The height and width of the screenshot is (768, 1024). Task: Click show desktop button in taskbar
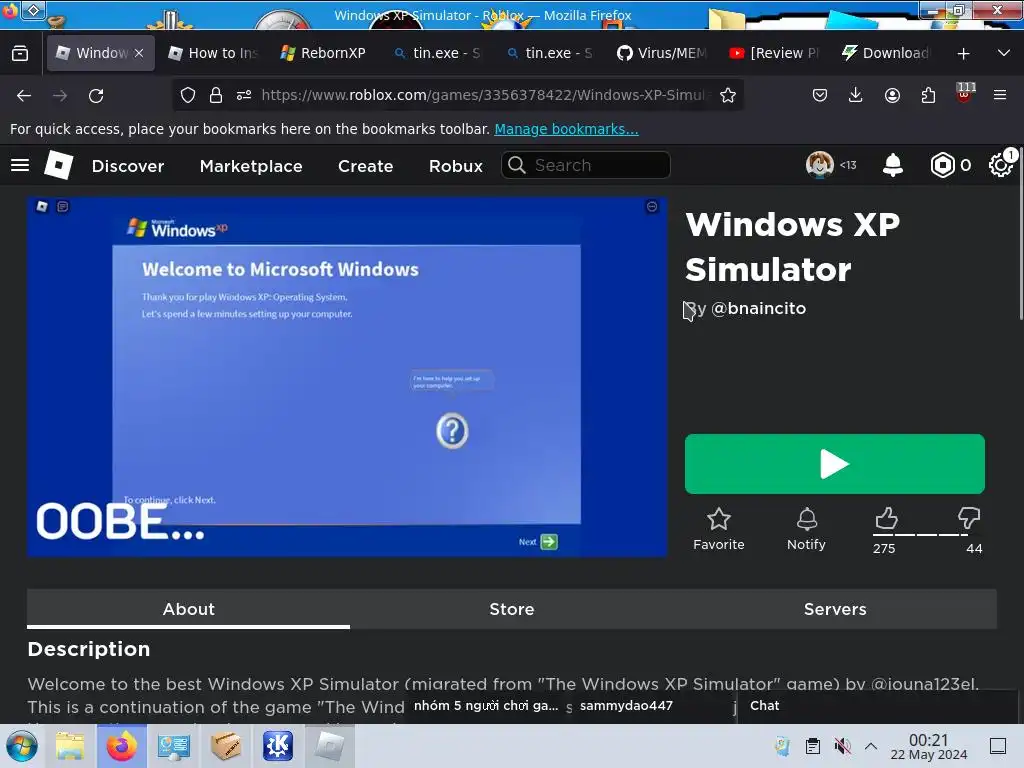tap(998, 746)
